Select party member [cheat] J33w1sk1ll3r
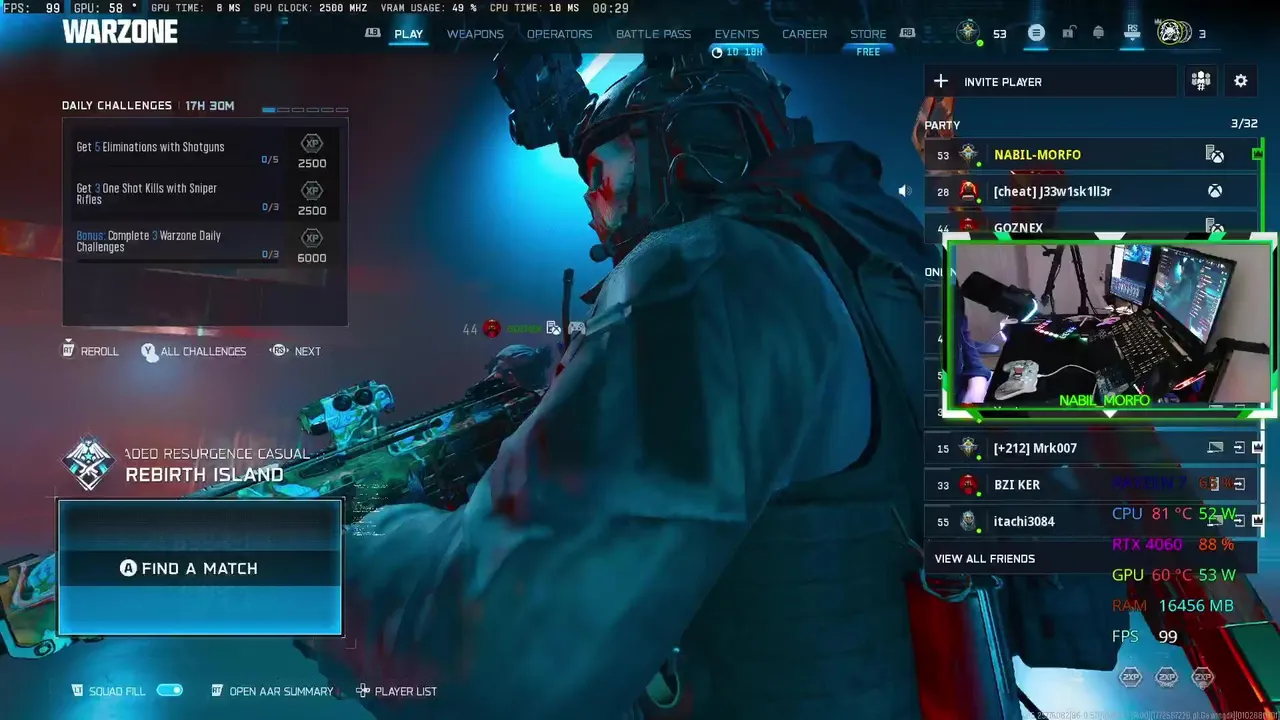The width and height of the screenshot is (1280, 720). point(1090,191)
